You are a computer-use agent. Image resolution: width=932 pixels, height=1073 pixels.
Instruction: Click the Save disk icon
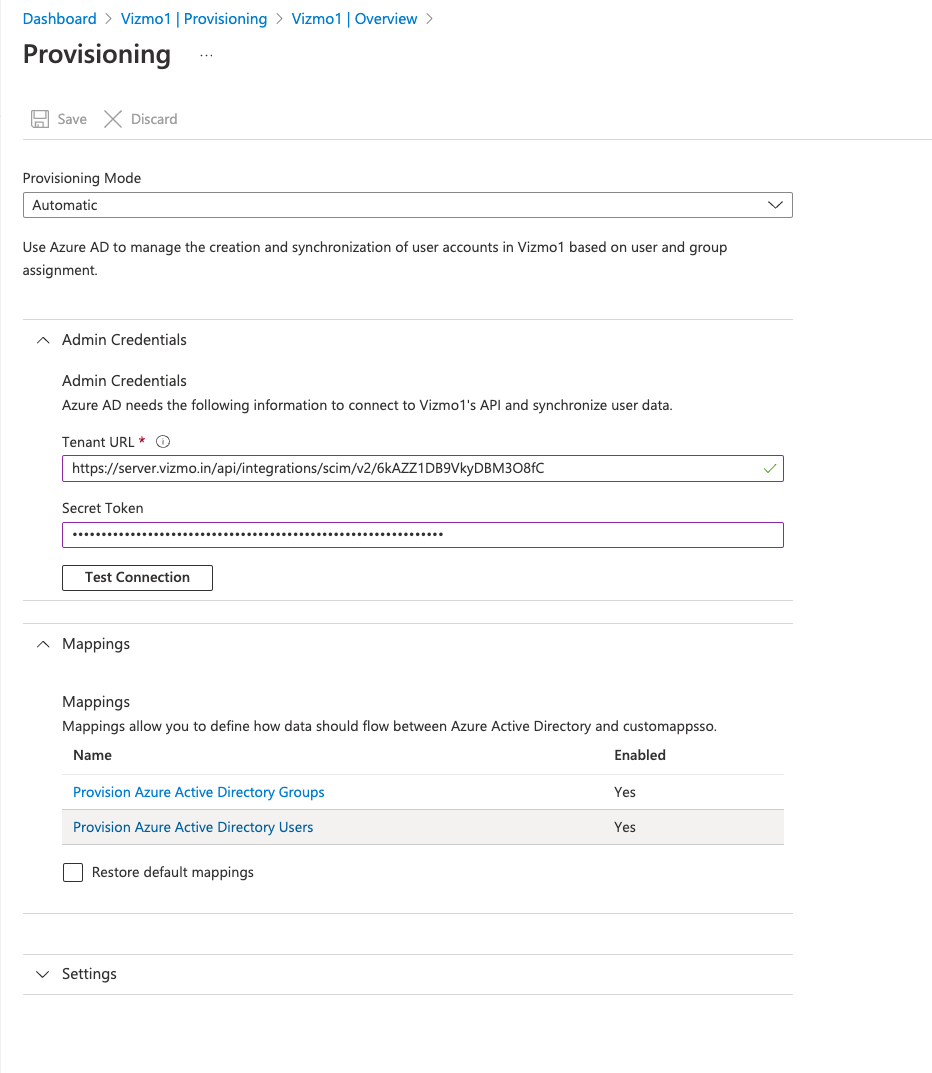pyautogui.click(x=39, y=118)
